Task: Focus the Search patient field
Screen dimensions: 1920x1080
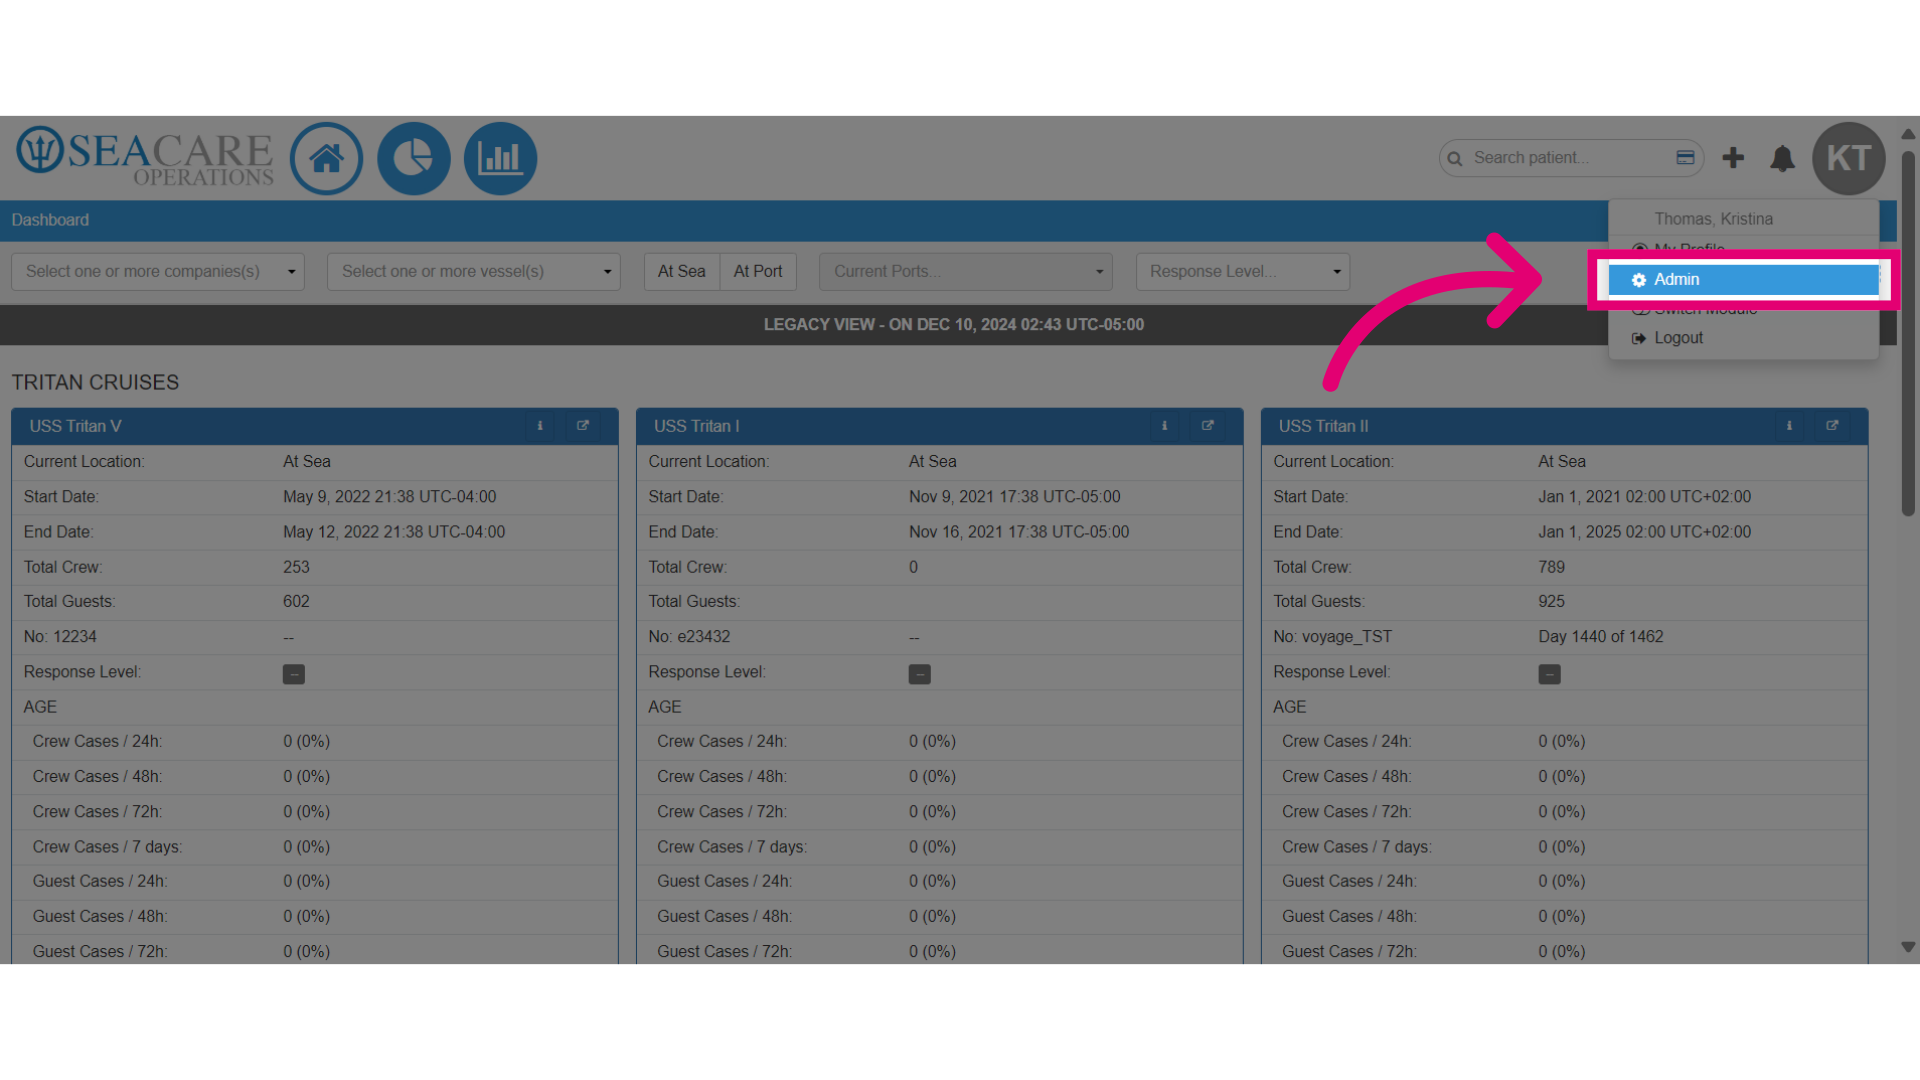Action: click(x=1570, y=158)
